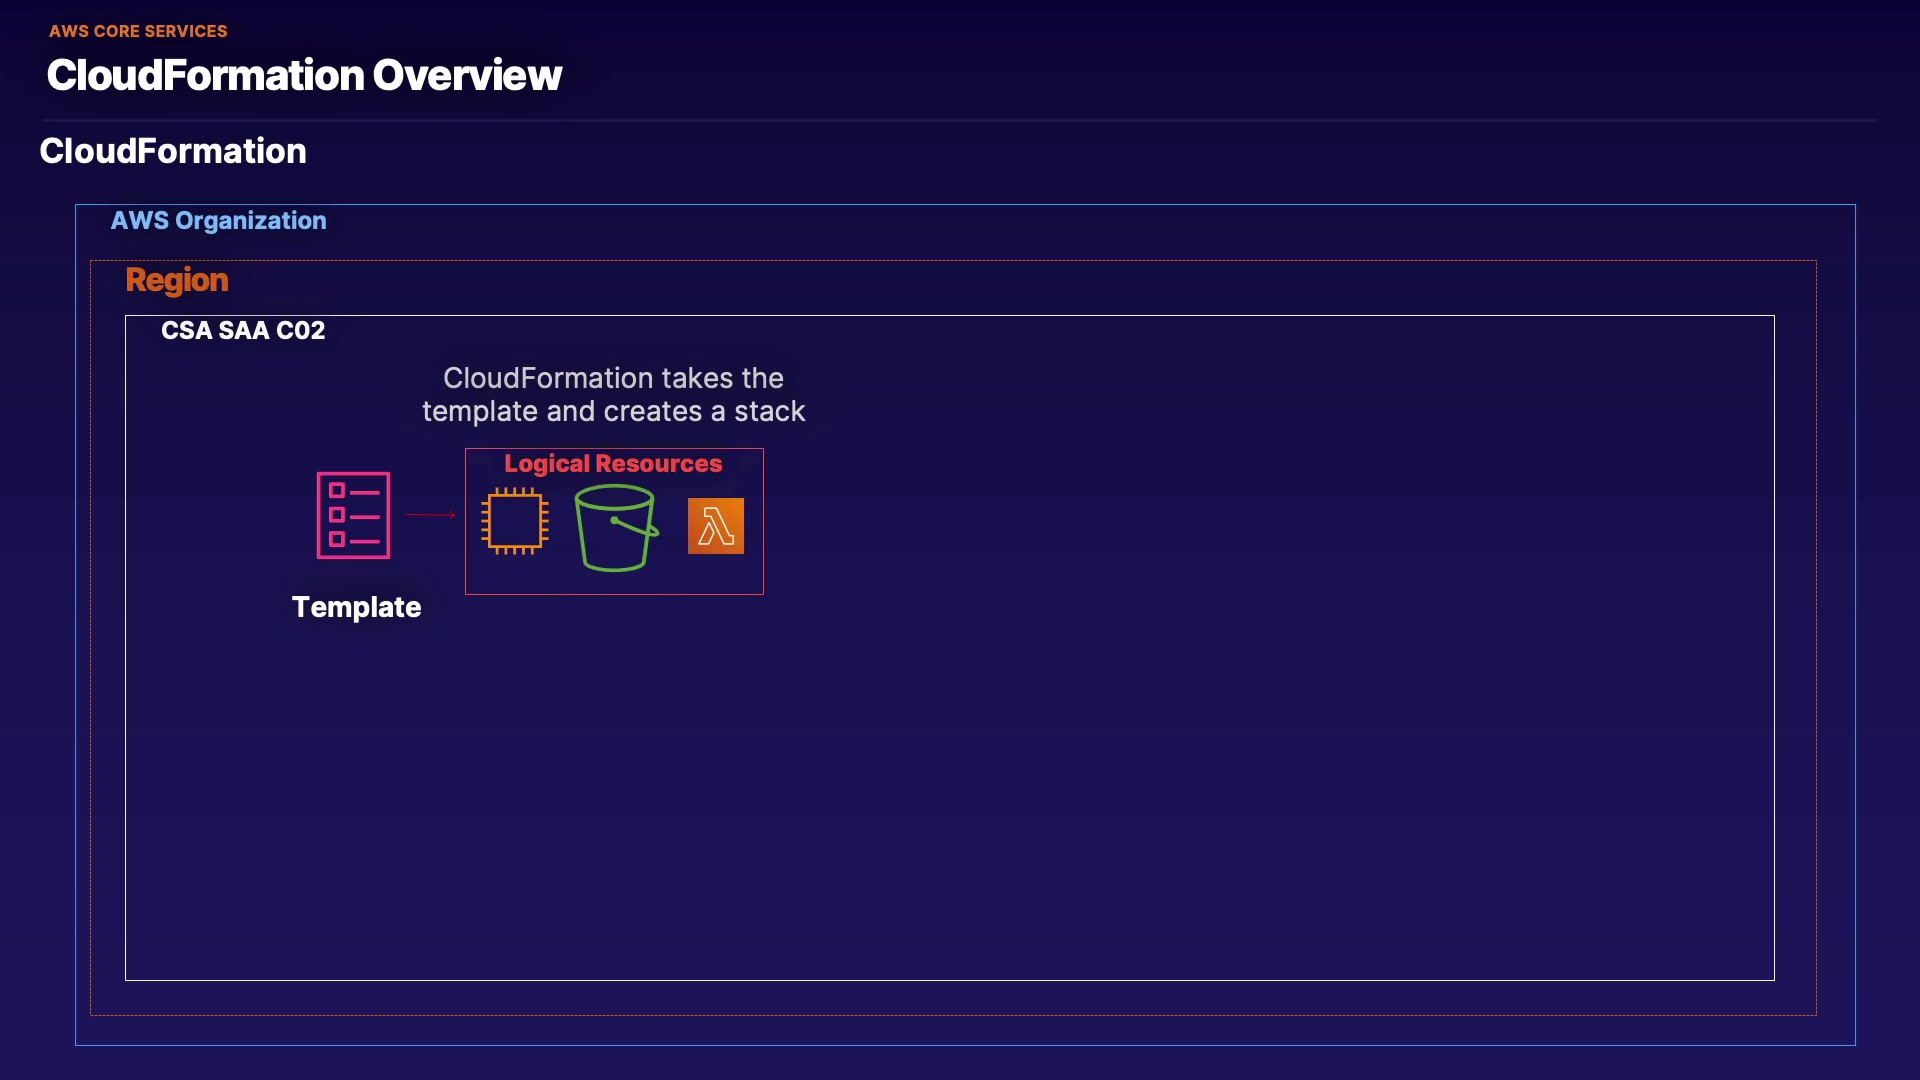
Task: Click the 'AWS Organization' label
Action: pos(218,221)
